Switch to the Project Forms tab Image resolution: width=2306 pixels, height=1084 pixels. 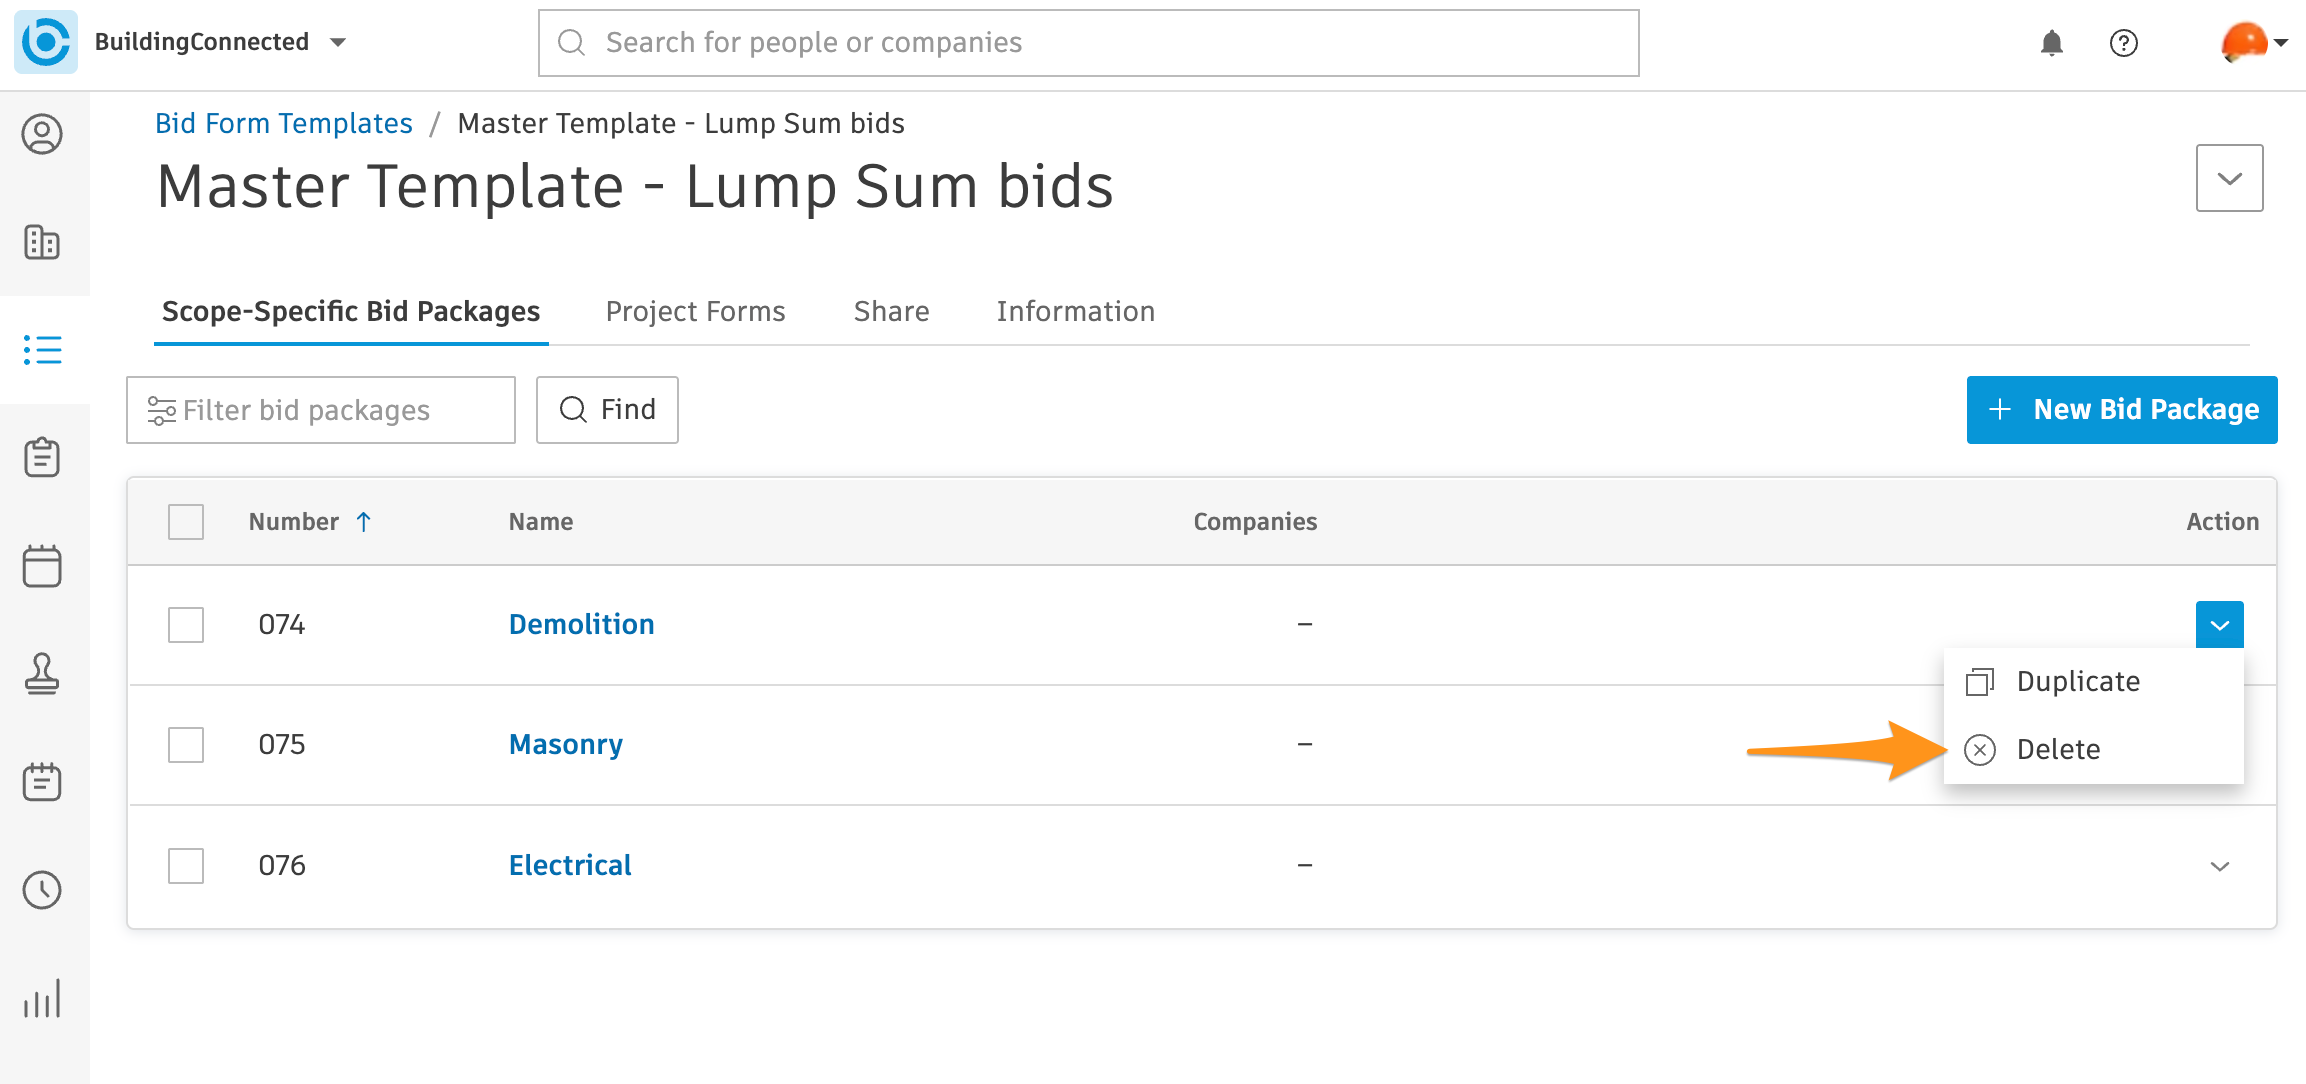(695, 311)
